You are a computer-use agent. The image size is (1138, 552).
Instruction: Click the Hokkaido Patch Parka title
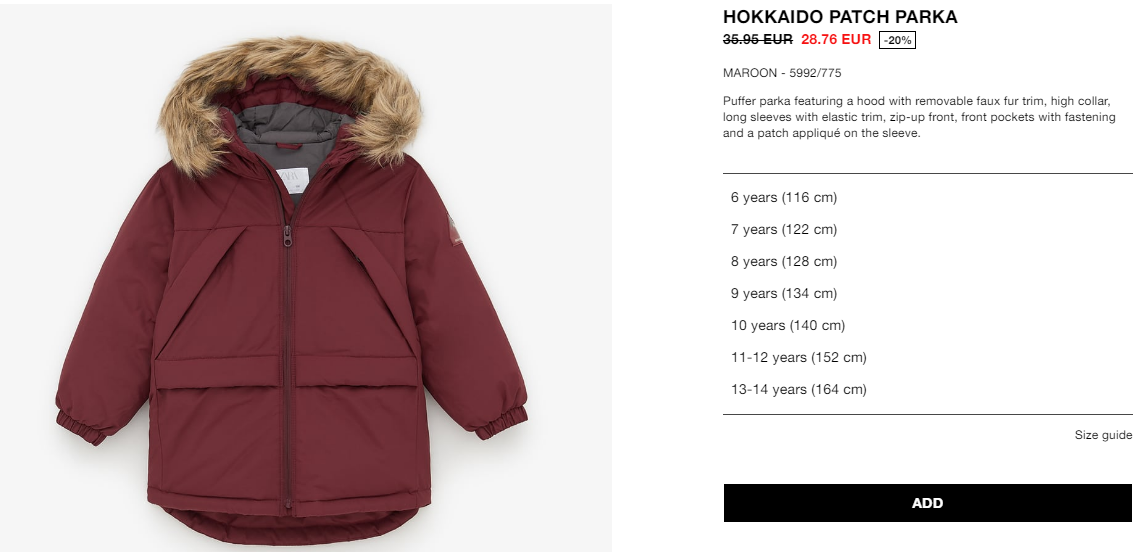tap(840, 17)
